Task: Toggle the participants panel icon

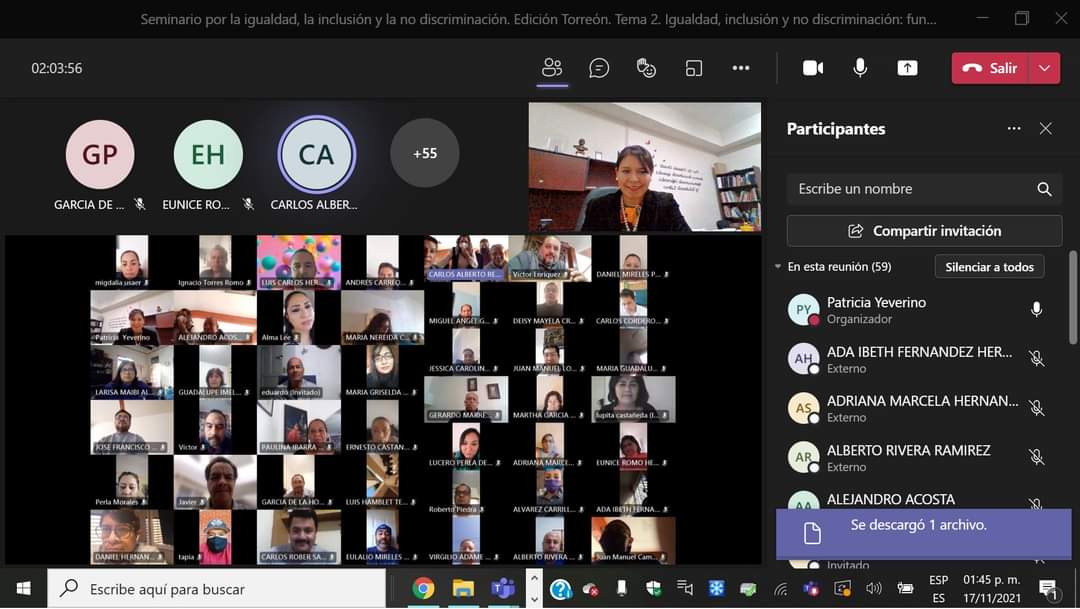Action: click(x=552, y=68)
